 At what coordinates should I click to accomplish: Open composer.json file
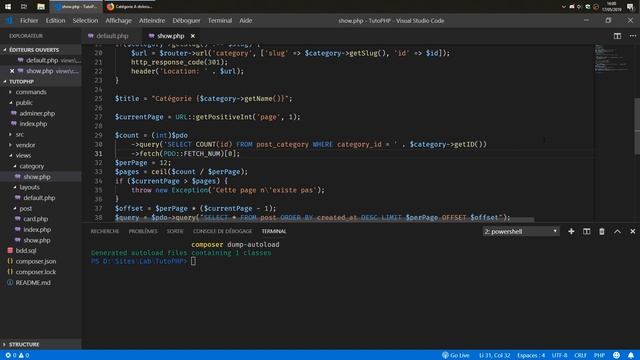click(x=36, y=261)
